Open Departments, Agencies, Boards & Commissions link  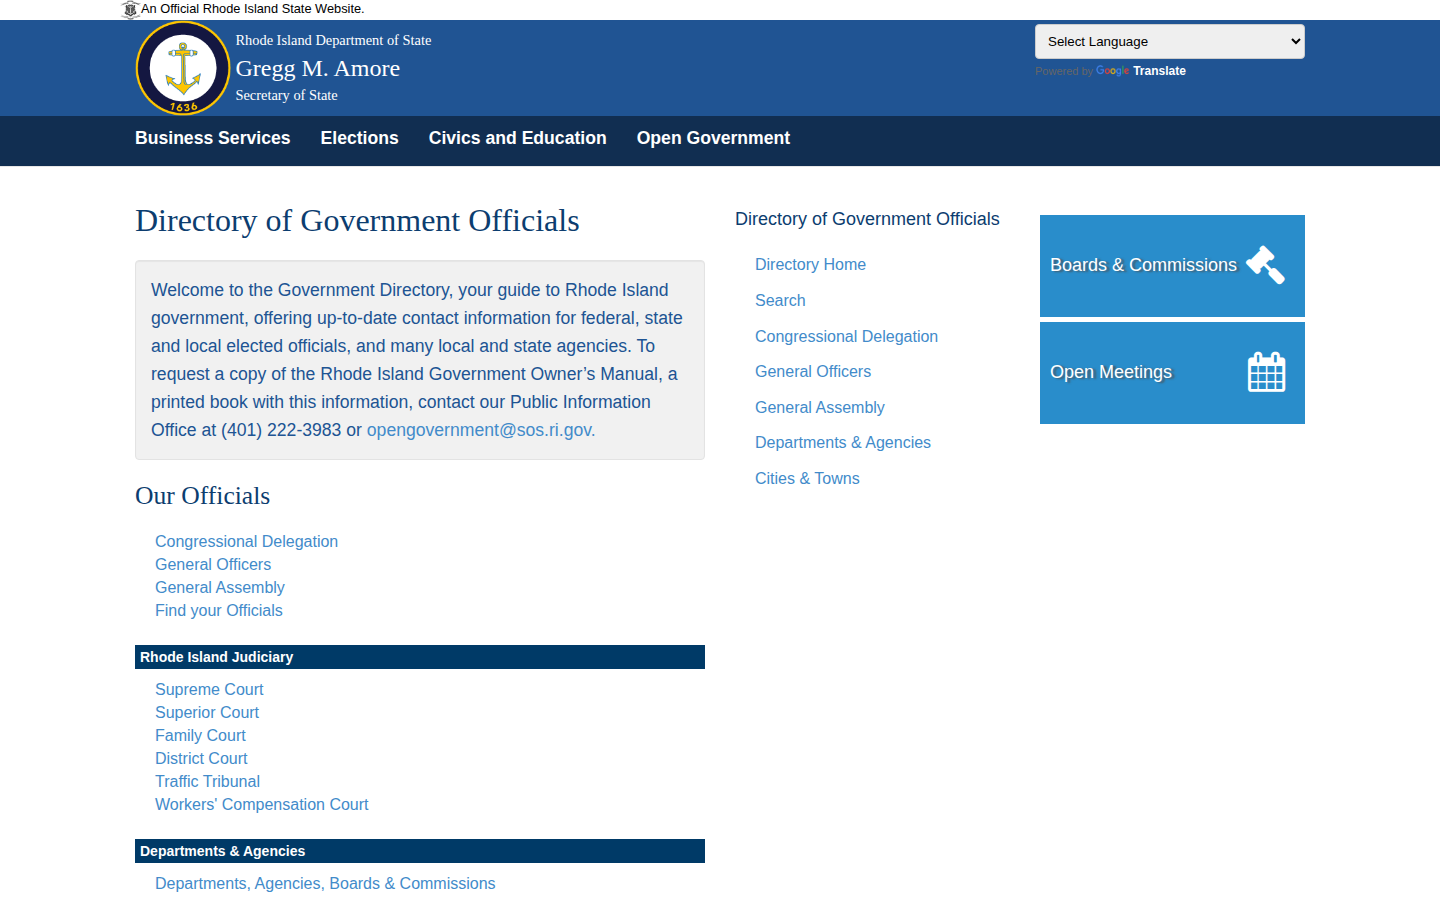[325, 883]
